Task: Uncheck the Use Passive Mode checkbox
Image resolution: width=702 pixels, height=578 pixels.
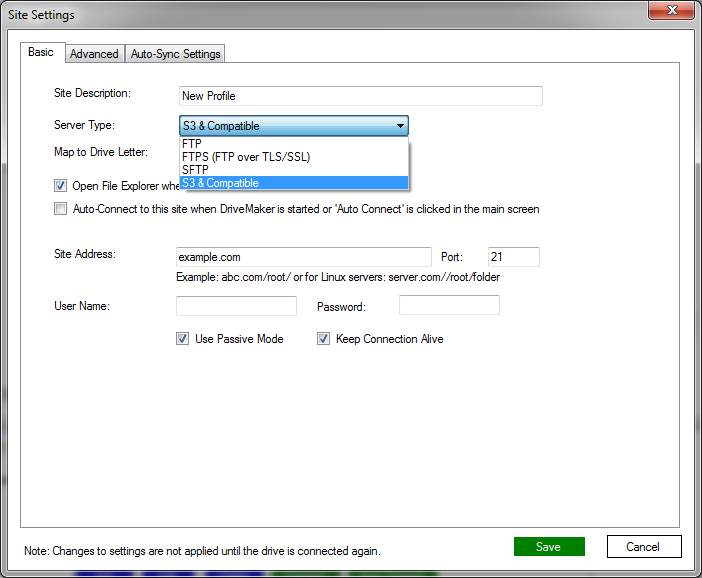Action: (x=183, y=339)
